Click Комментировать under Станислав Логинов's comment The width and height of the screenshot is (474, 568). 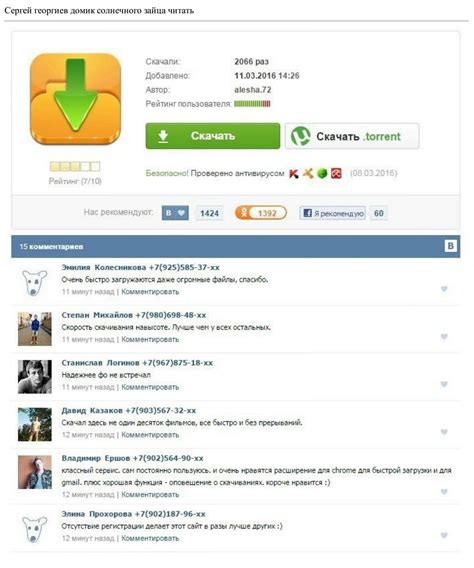pos(150,387)
